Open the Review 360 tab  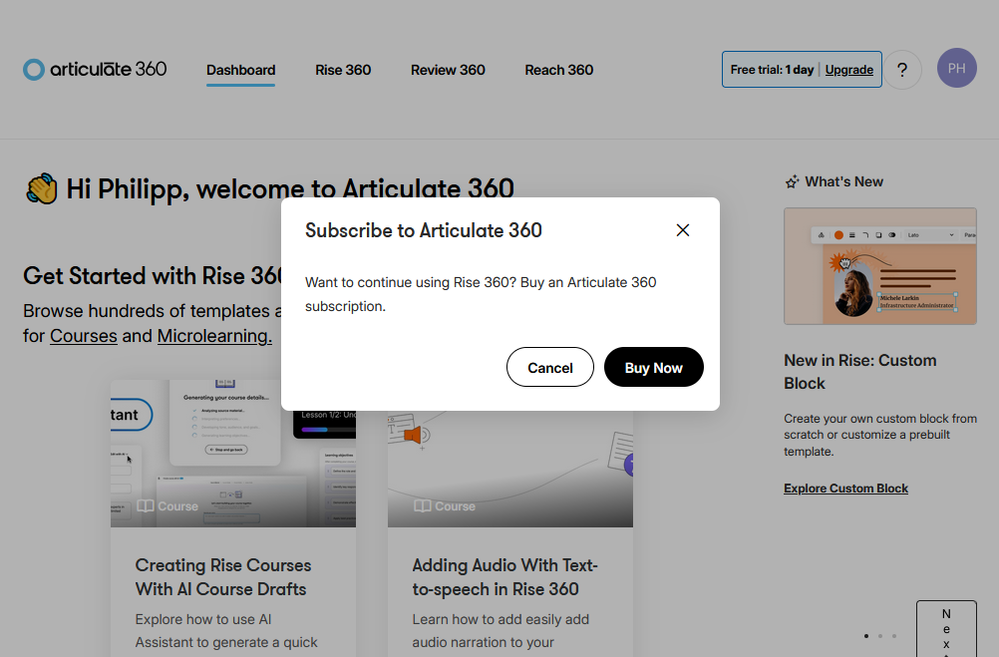coord(448,70)
